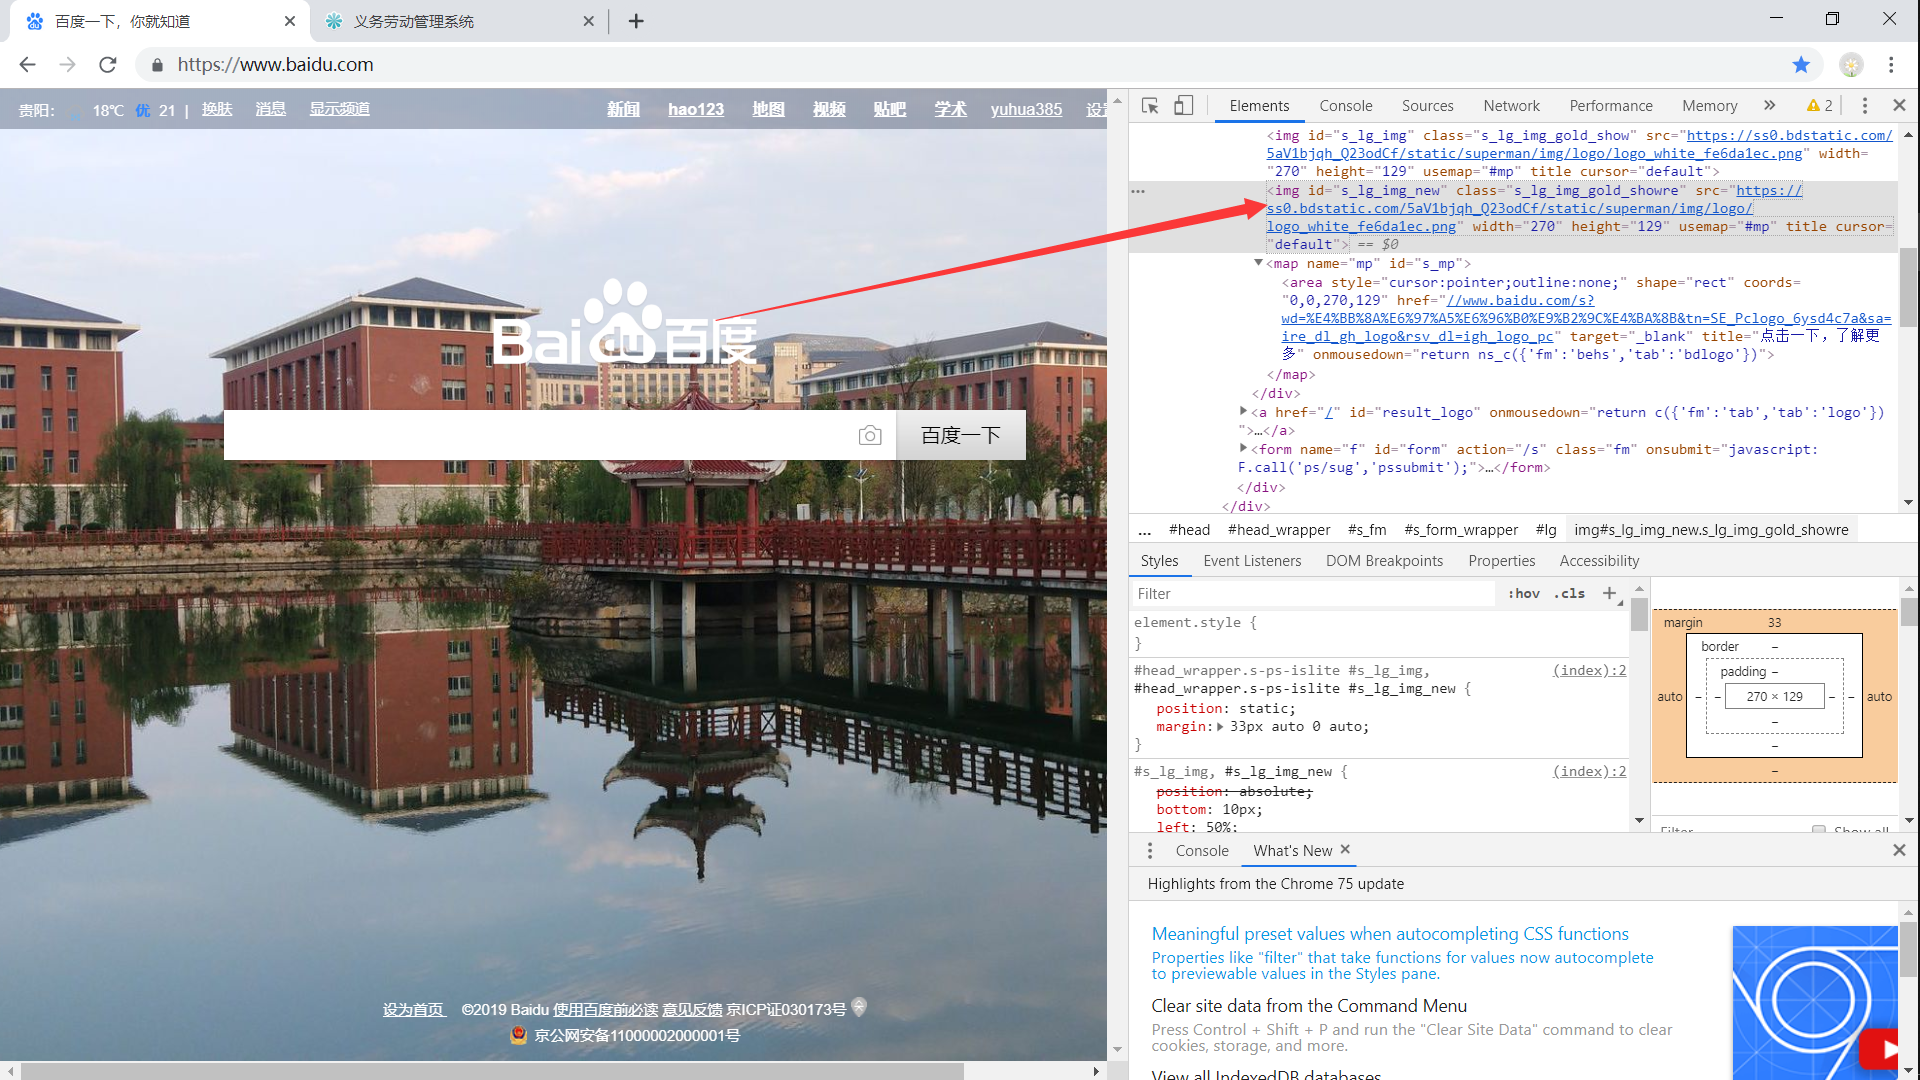Close the What's New drawer tab
The width and height of the screenshot is (1920, 1080).
[x=1345, y=850]
